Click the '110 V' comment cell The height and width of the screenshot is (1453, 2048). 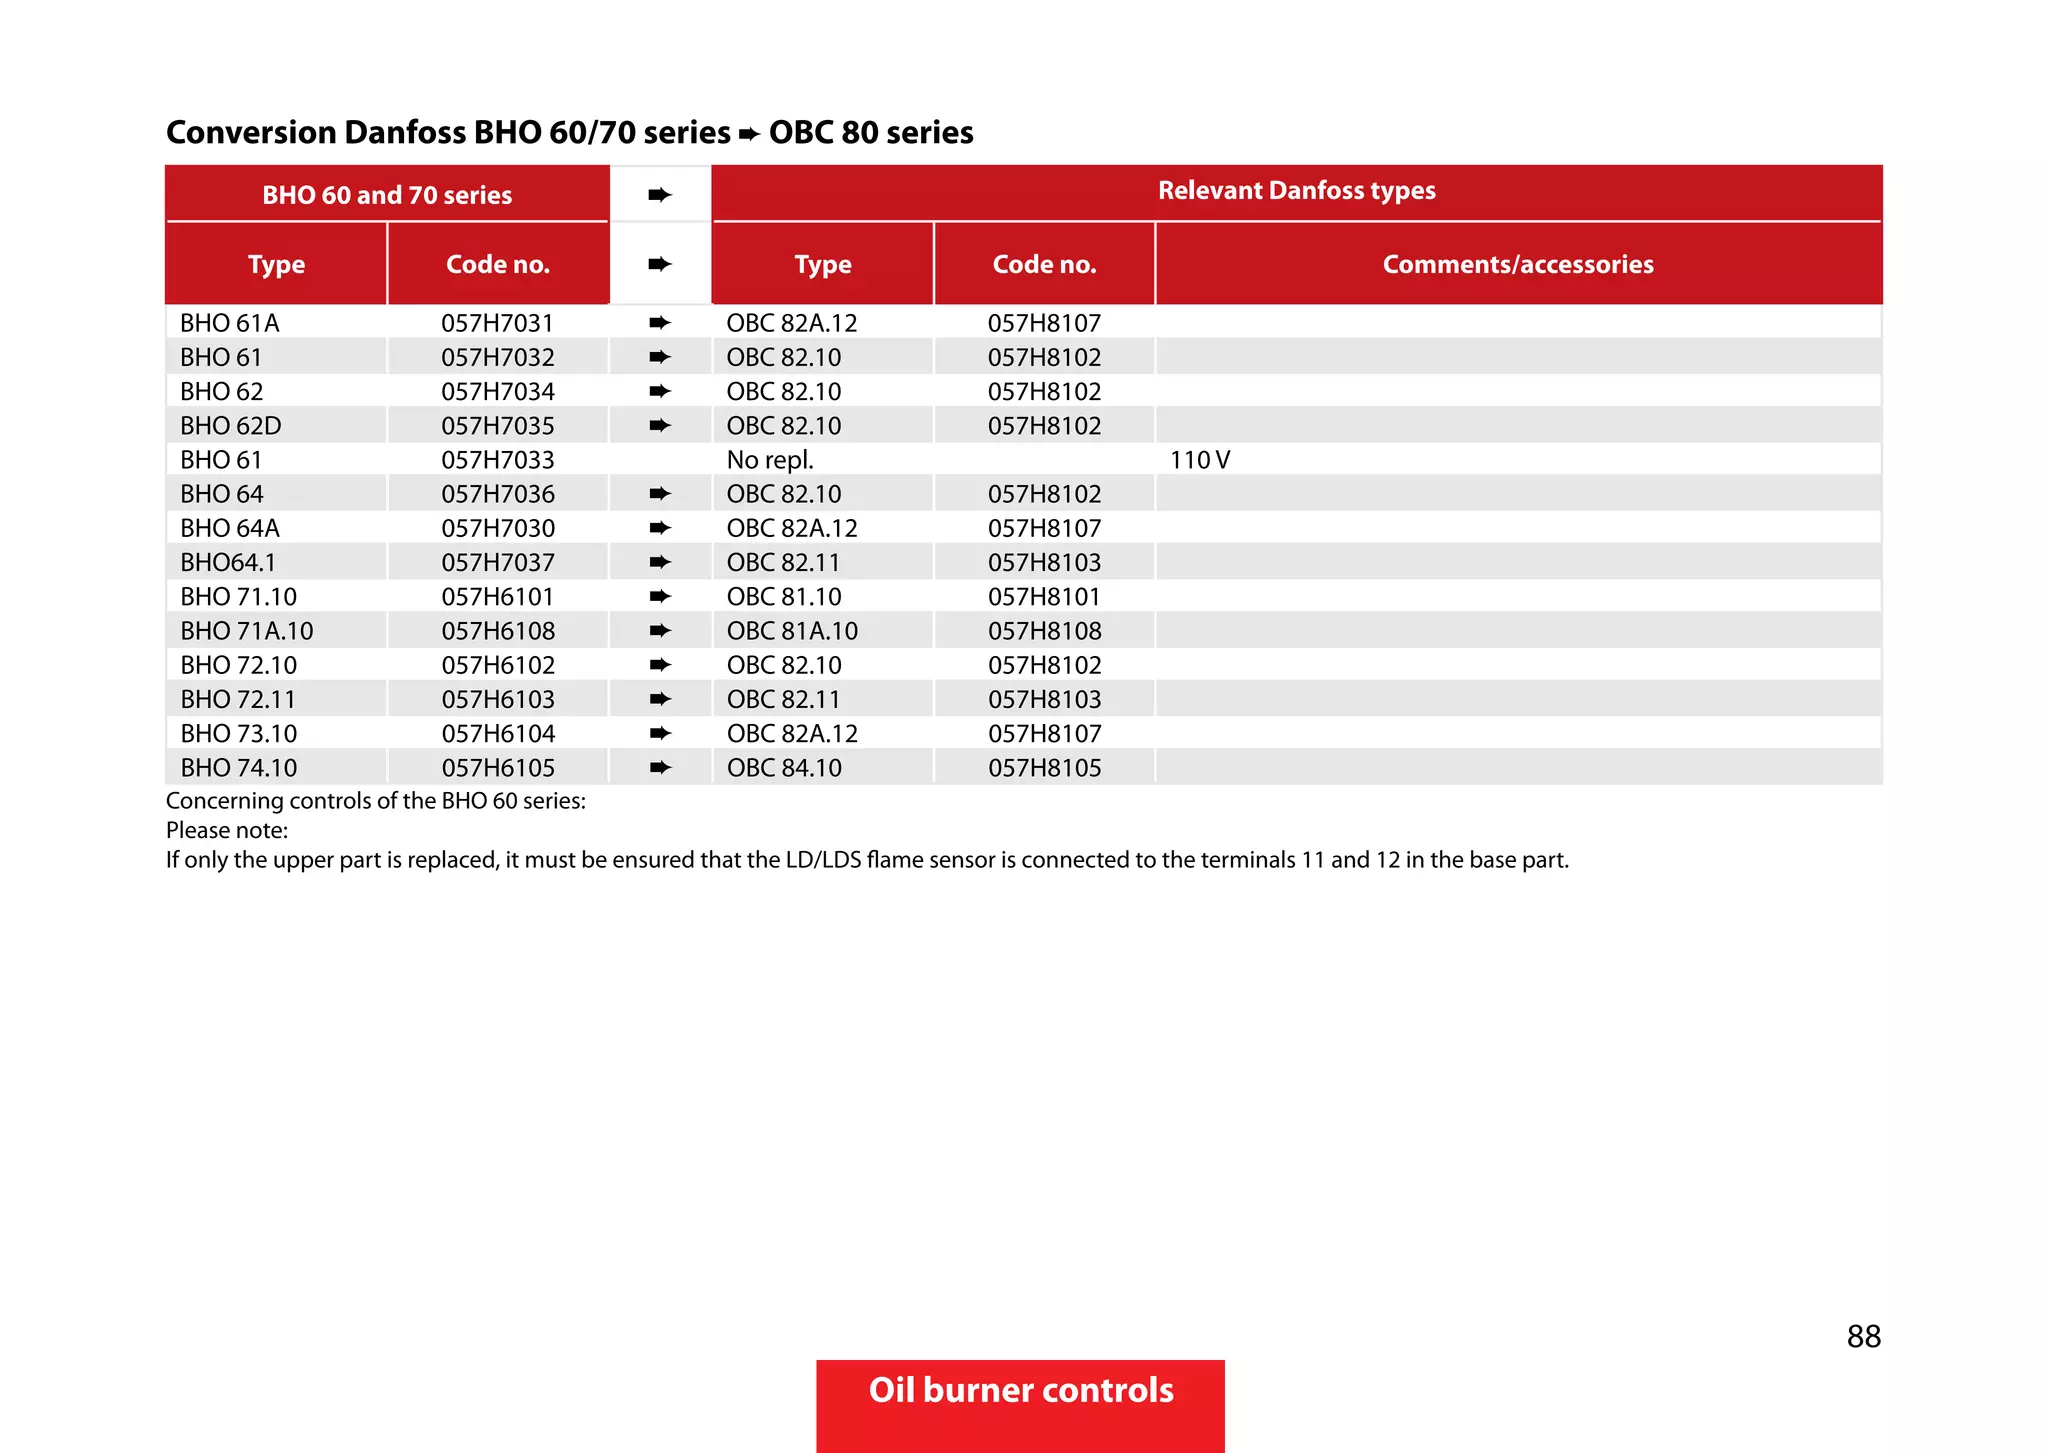point(1200,460)
